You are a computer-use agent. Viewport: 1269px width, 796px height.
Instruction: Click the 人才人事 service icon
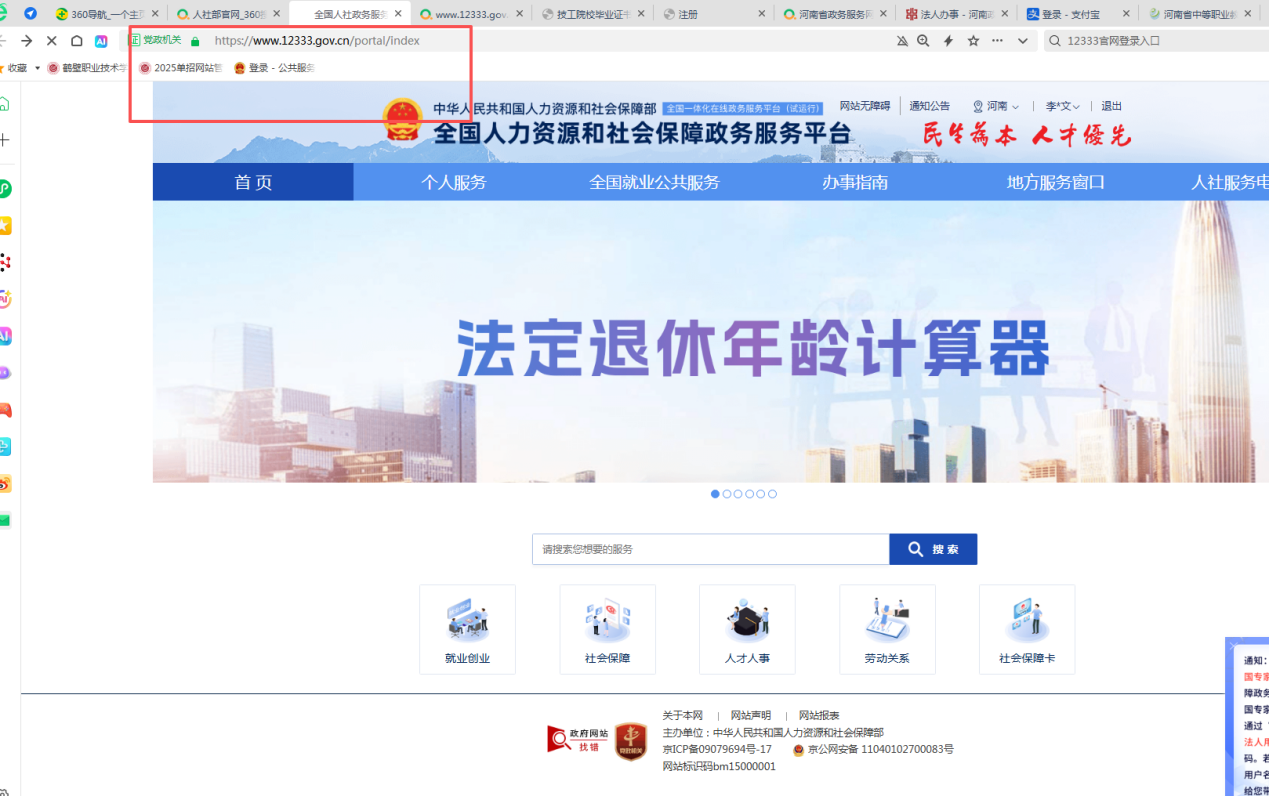747,629
